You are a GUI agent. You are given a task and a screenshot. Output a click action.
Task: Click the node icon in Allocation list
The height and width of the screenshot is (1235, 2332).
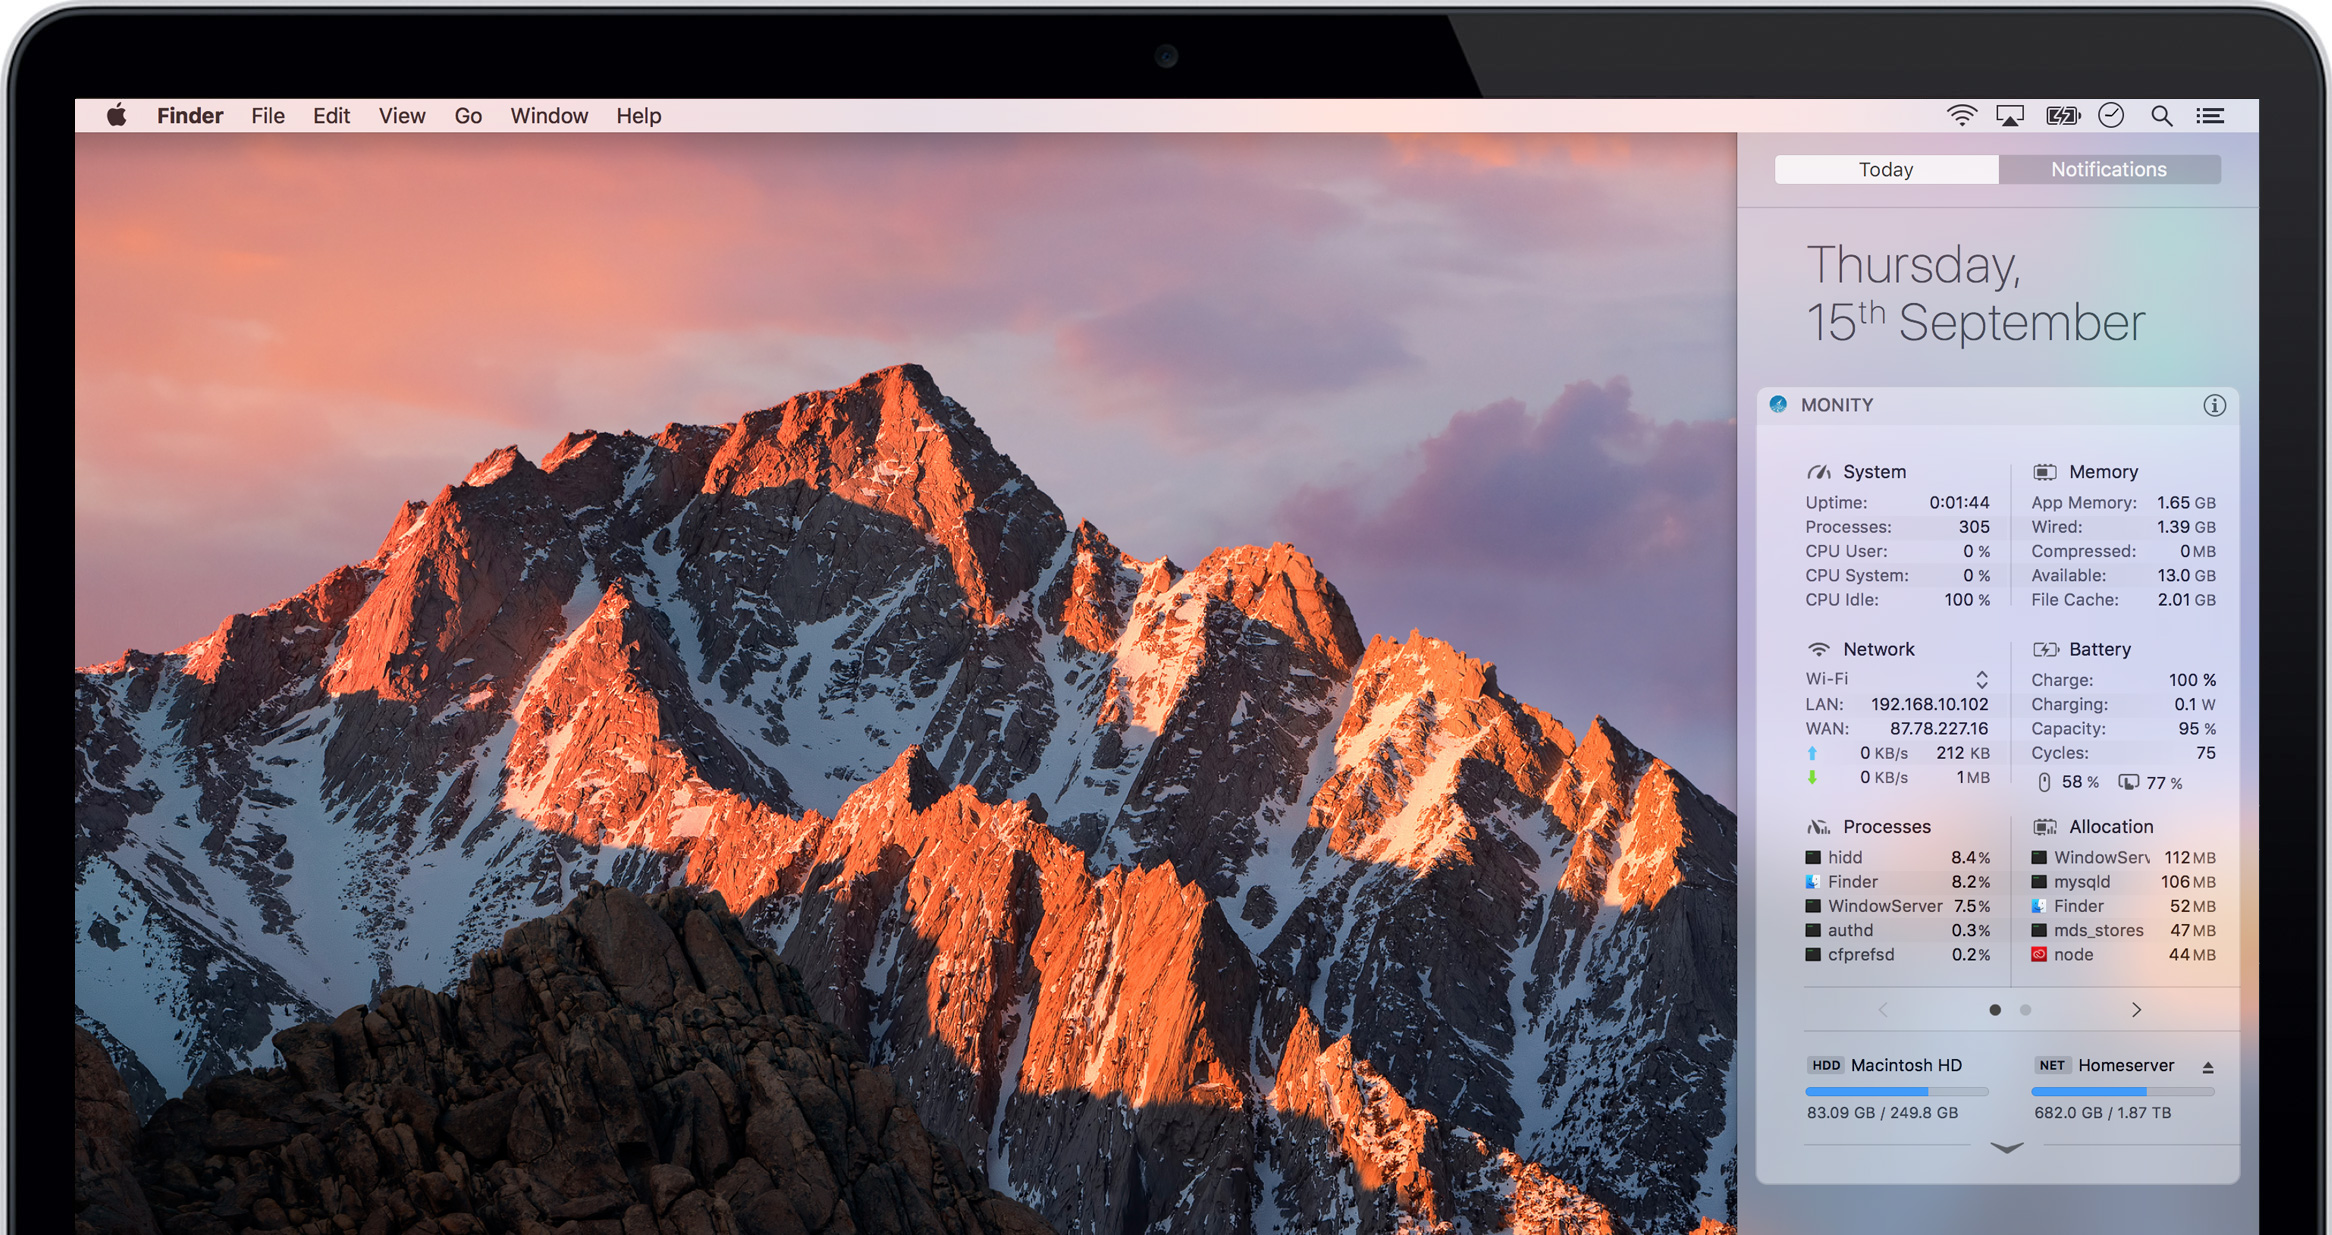pos(2039,954)
